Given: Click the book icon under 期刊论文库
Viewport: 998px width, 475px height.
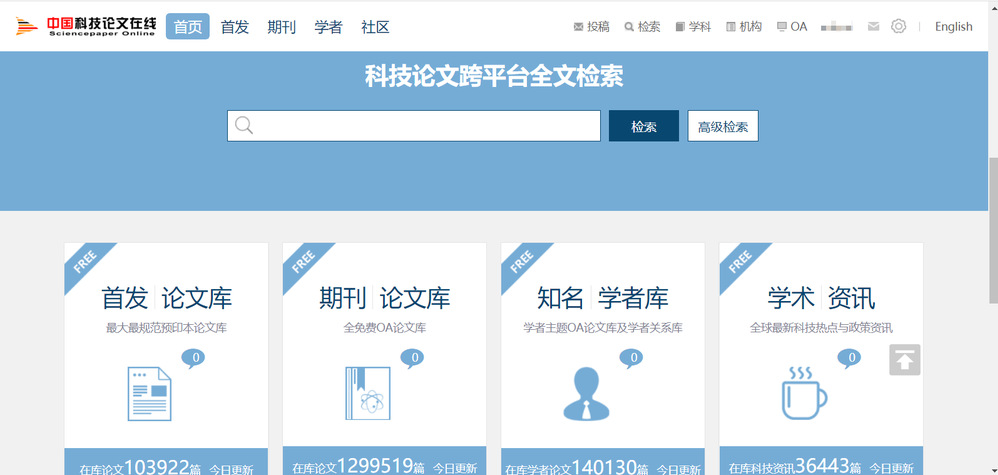Looking at the screenshot, I should (x=367, y=393).
